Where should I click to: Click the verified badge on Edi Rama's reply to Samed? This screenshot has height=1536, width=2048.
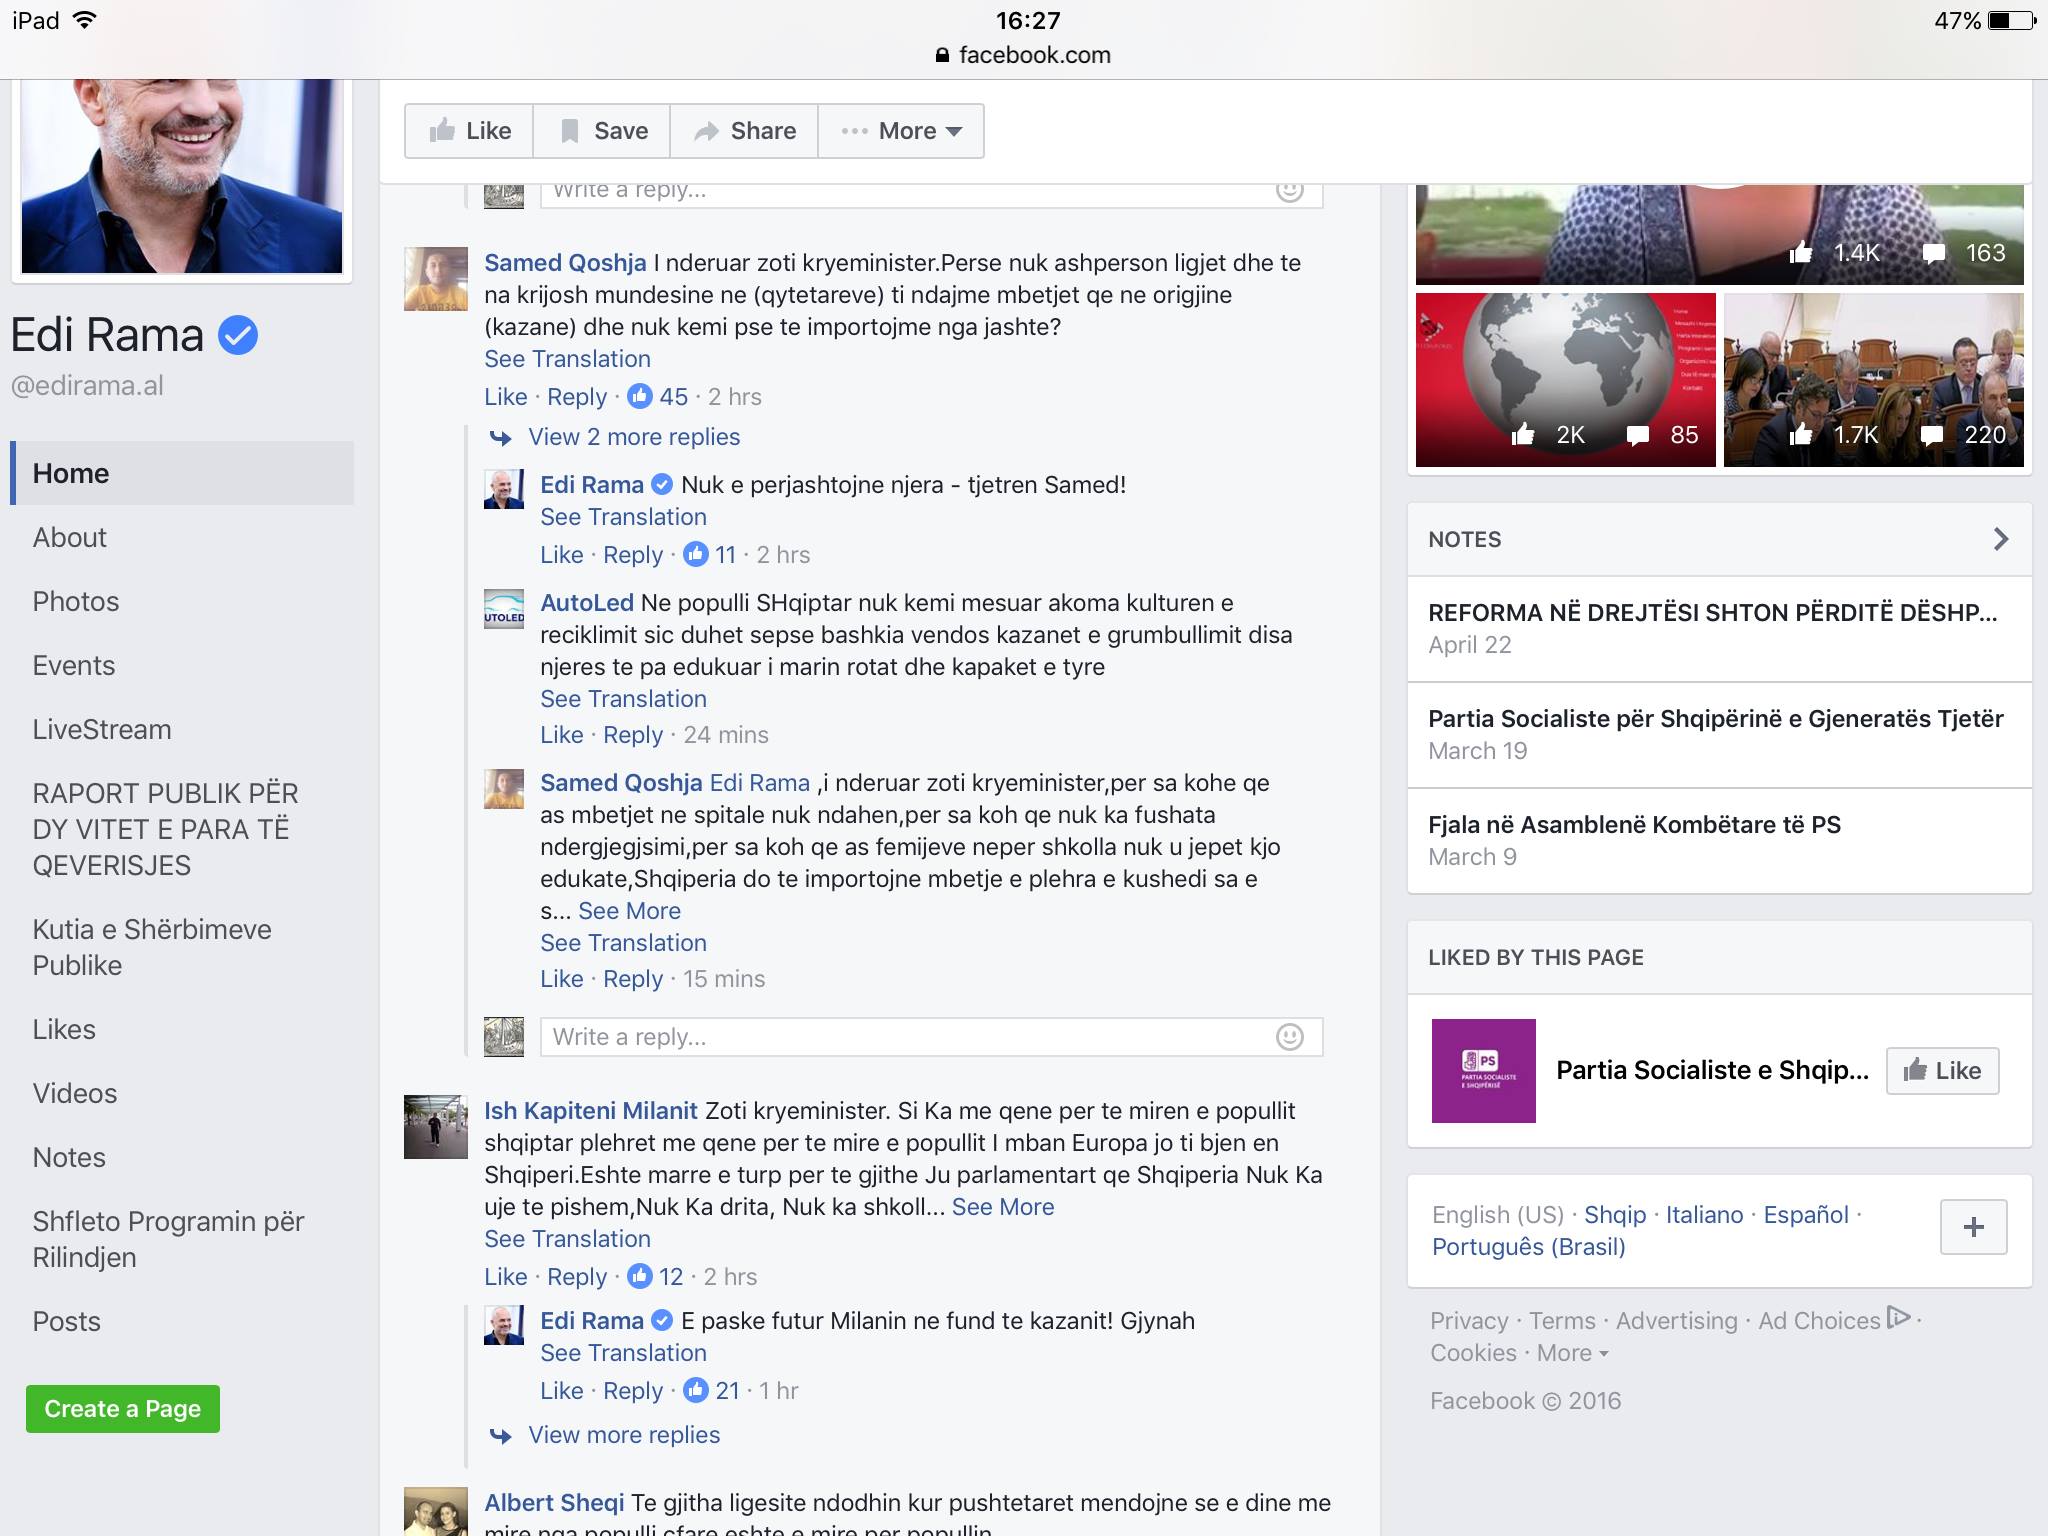662,485
